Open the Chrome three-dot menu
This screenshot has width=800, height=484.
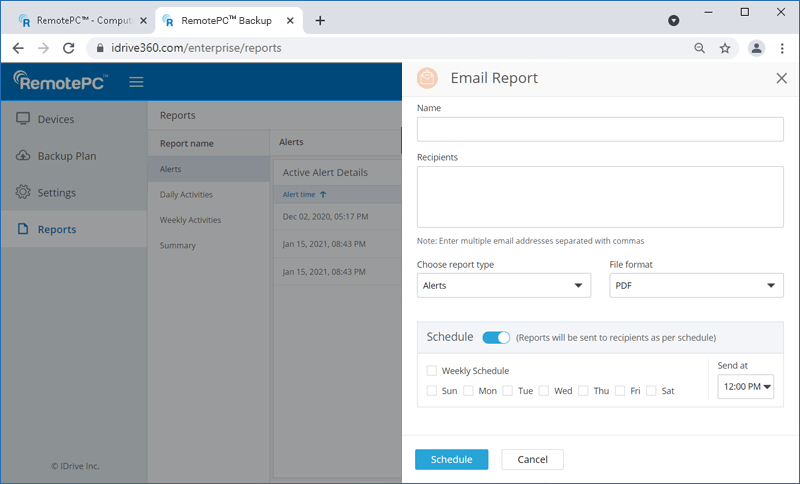pyautogui.click(x=782, y=48)
